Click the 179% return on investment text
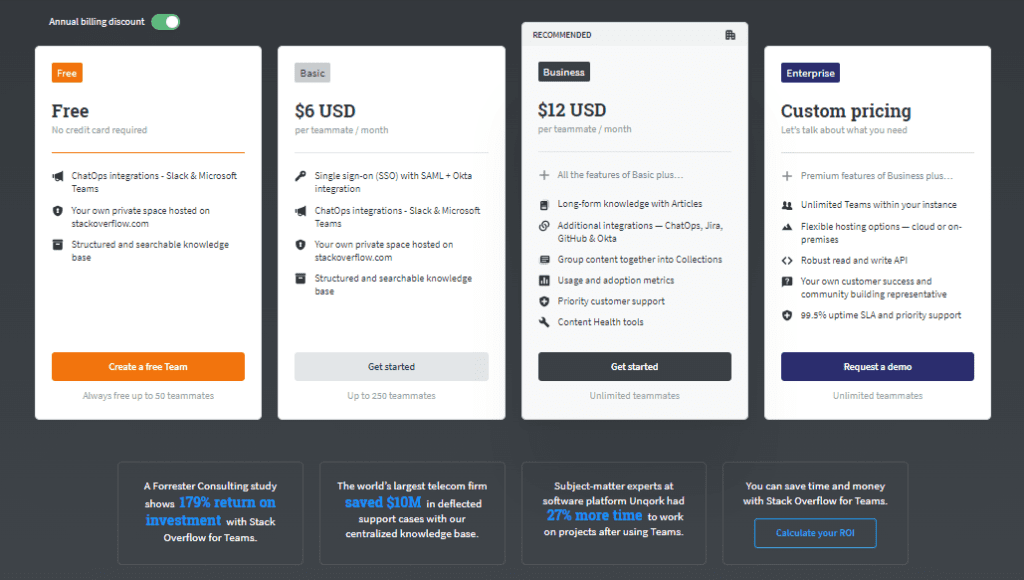This screenshot has width=1024, height=580. coord(210,511)
